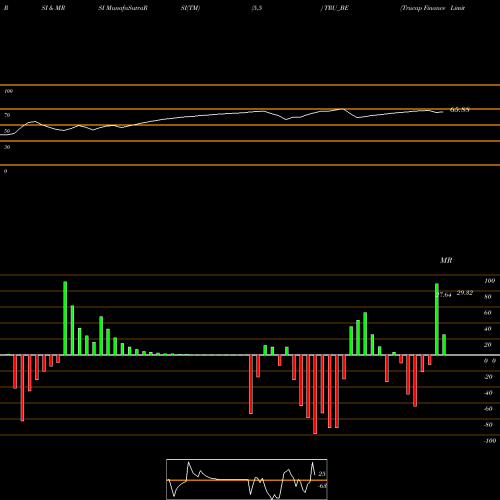This screenshot has height=500, width=500.
Task: Click the TRU_BE ticker symbol in header
Action: pyautogui.click(x=336, y=8)
